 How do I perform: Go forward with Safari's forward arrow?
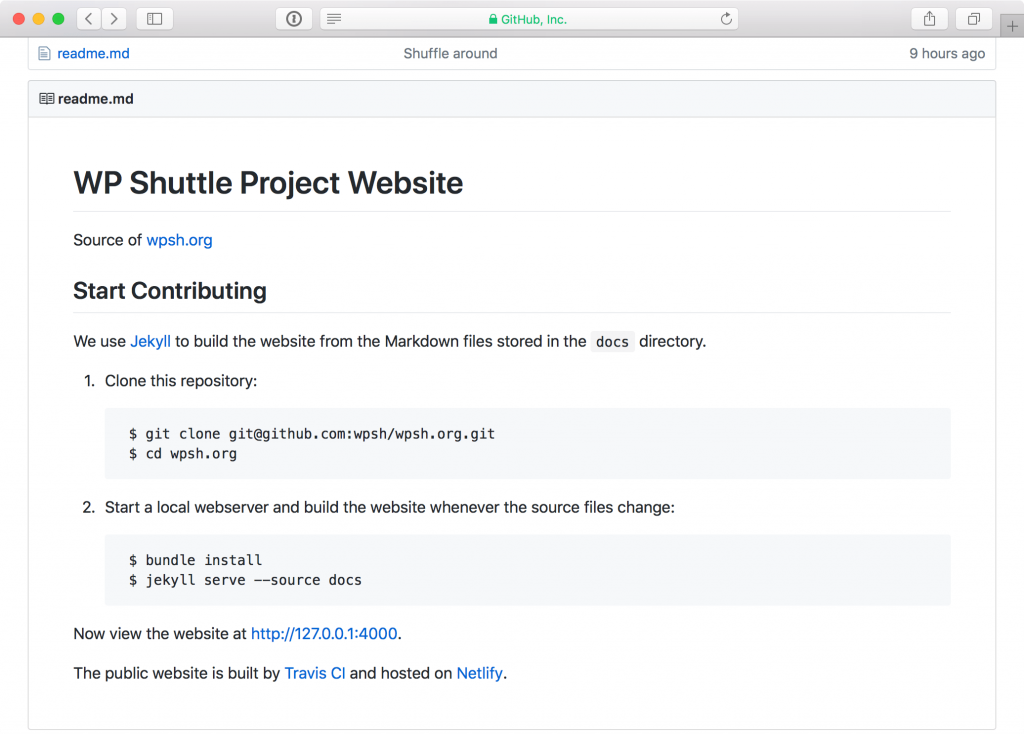click(114, 19)
